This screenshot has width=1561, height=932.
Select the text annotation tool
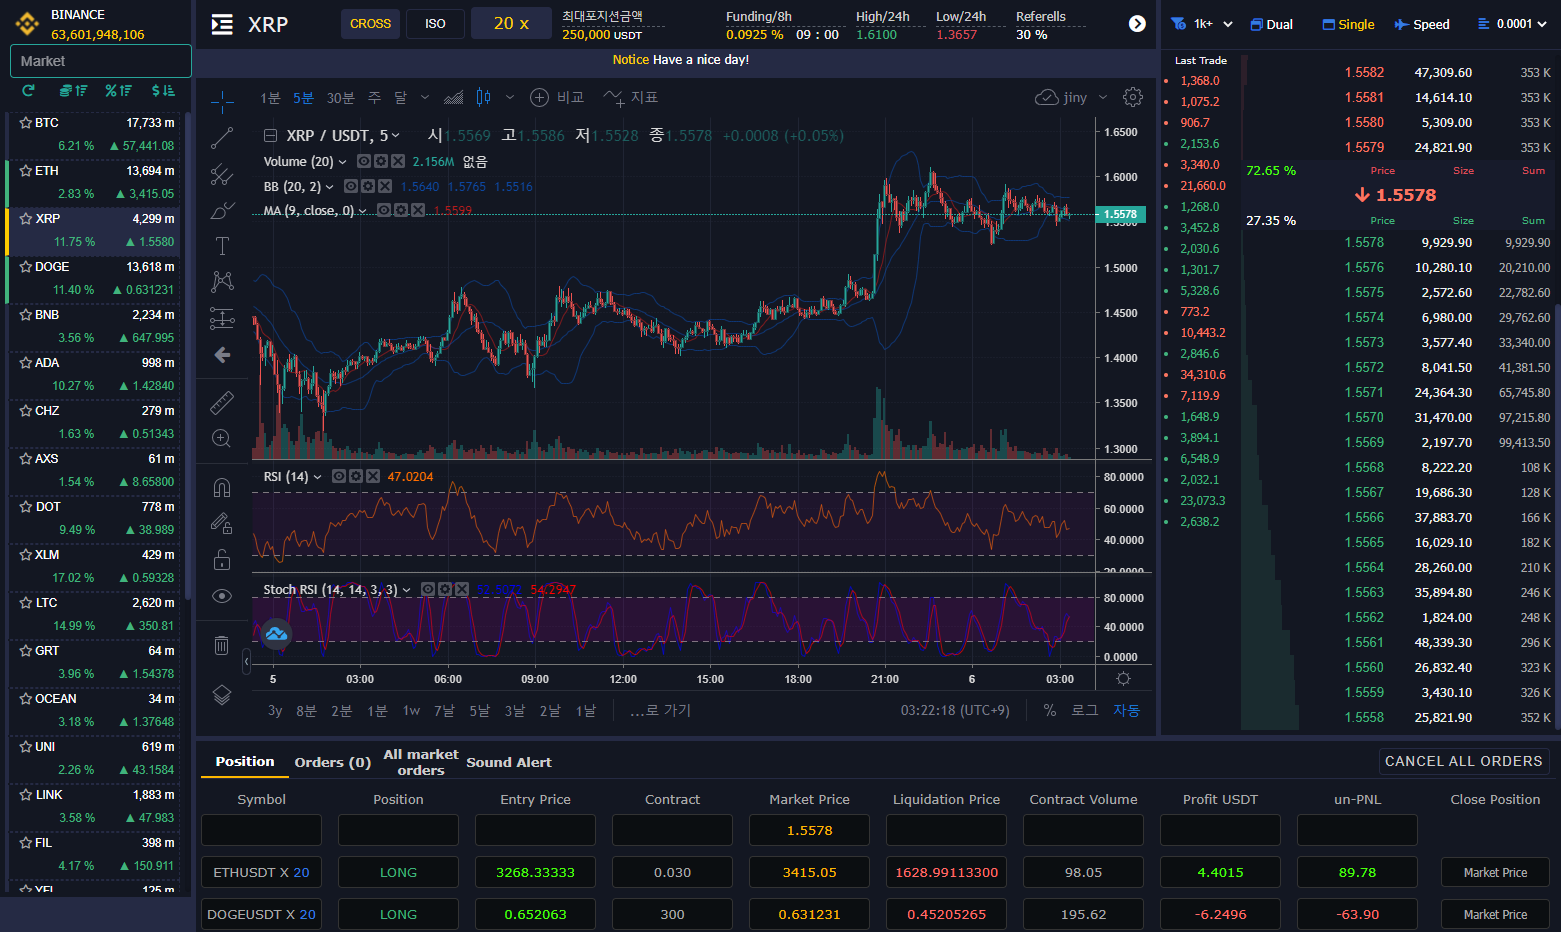[222, 246]
